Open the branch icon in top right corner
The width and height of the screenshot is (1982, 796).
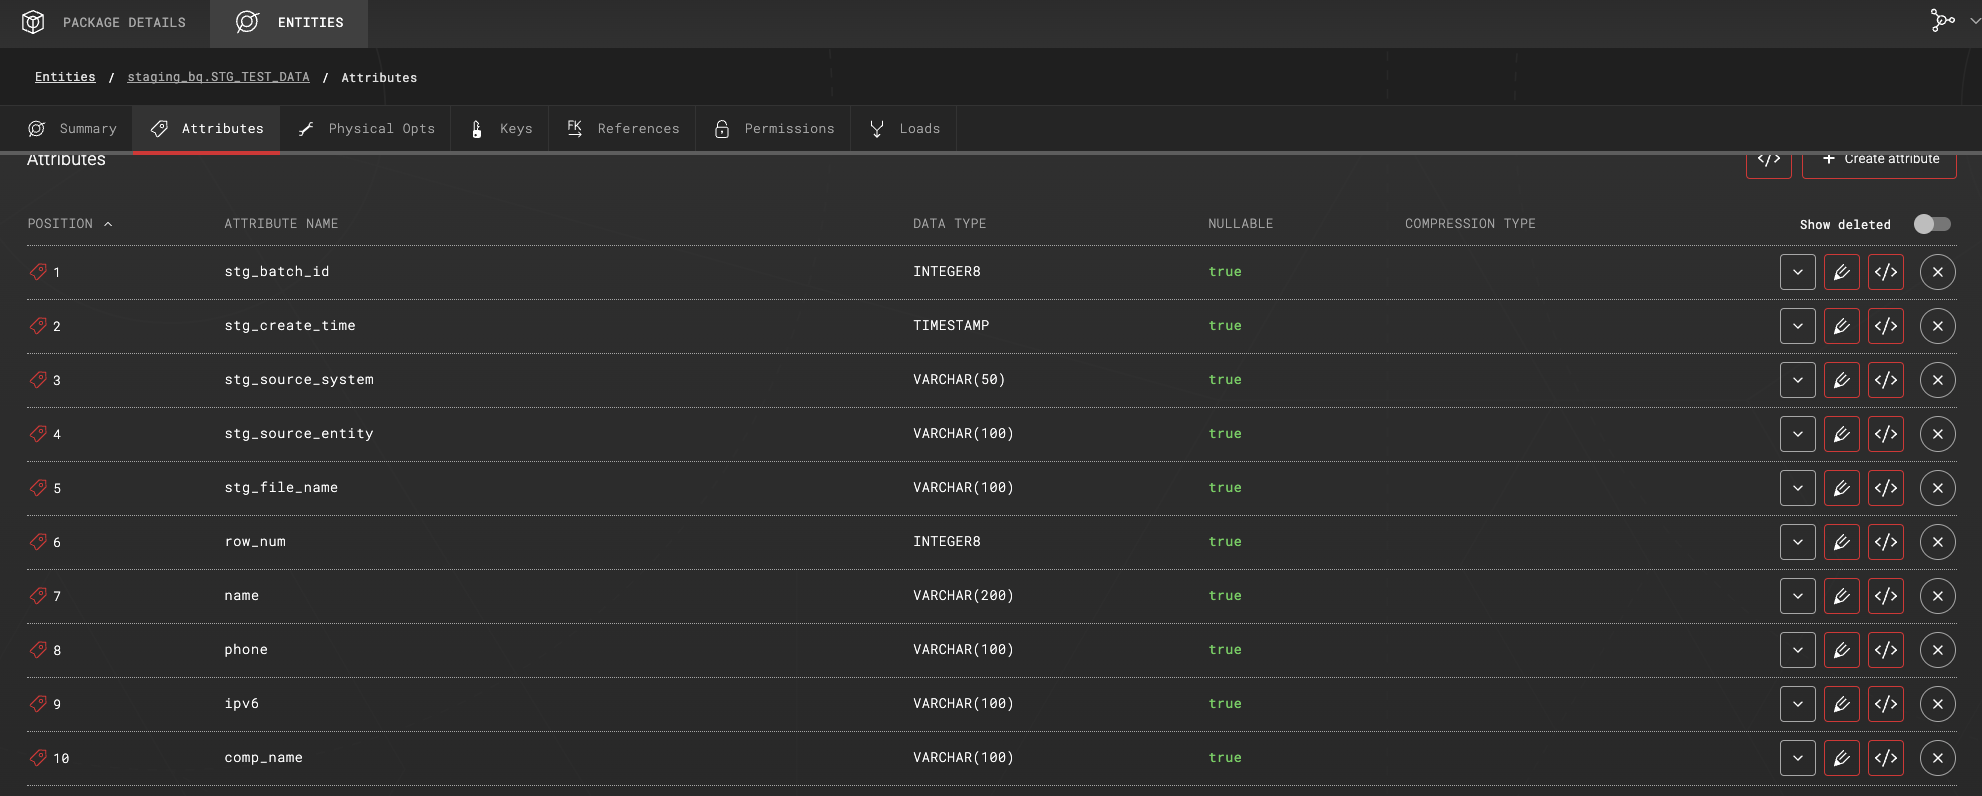[x=1942, y=21]
